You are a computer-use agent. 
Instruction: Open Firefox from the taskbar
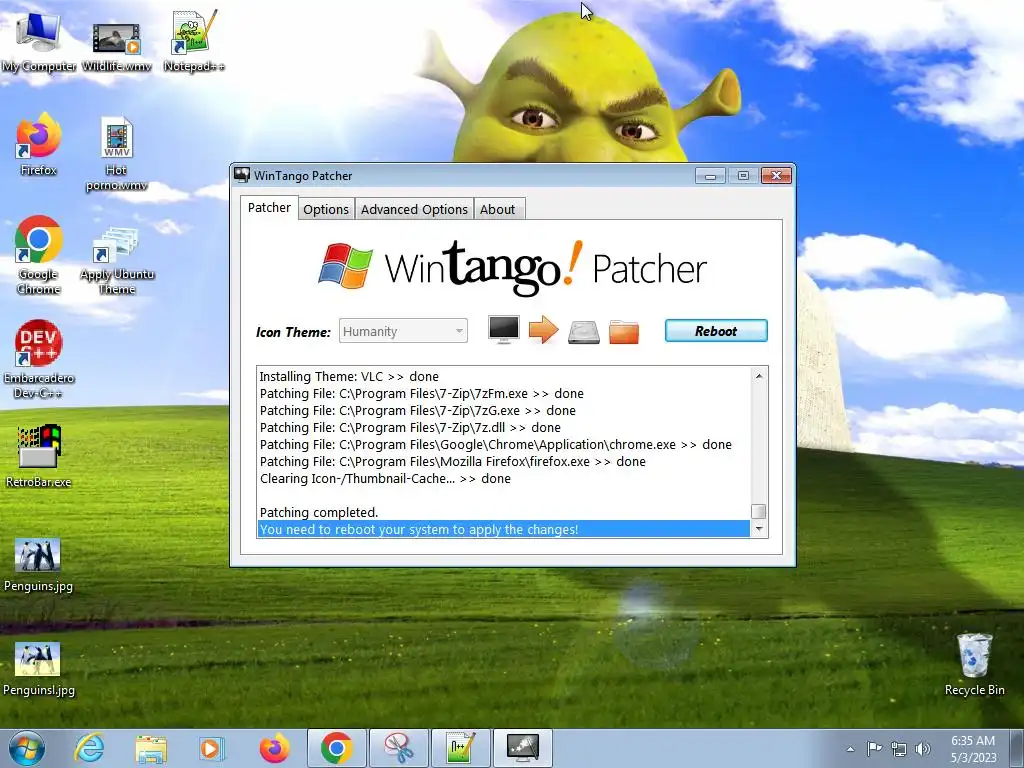pos(274,748)
